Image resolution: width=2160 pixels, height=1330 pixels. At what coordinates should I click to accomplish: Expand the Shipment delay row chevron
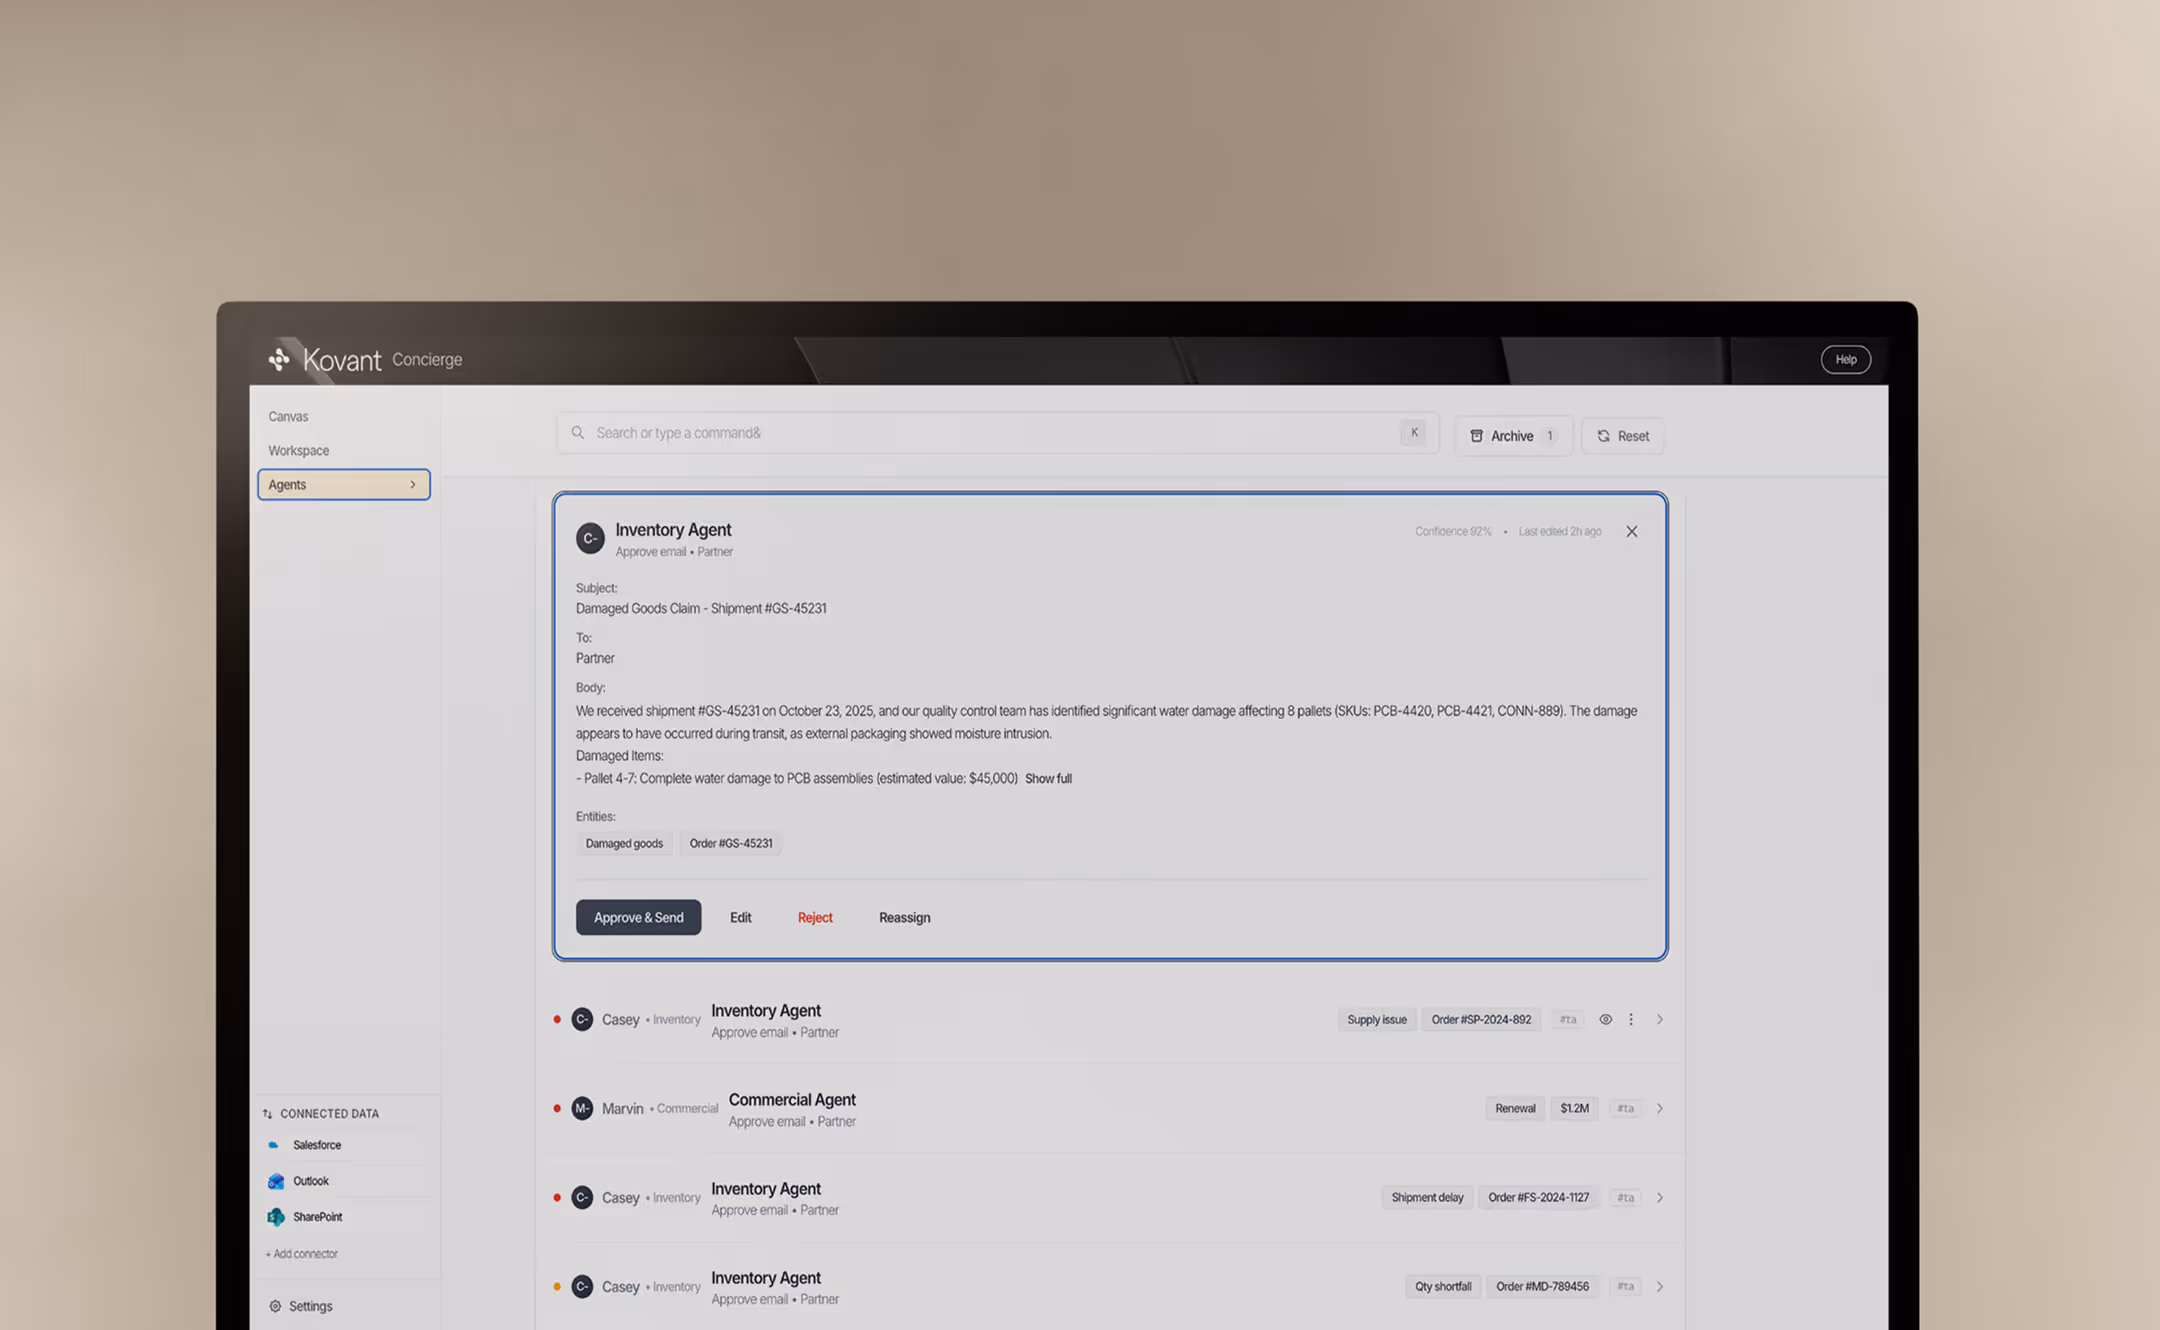pyautogui.click(x=1660, y=1198)
